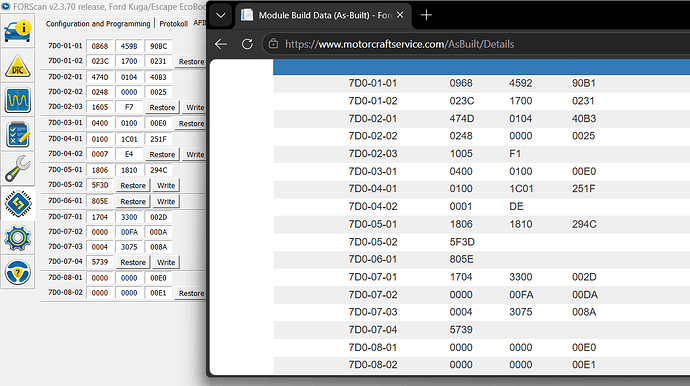Select web value 00E1 in 7D0-08-02
The width and height of the screenshot is (690, 386).
584,365
